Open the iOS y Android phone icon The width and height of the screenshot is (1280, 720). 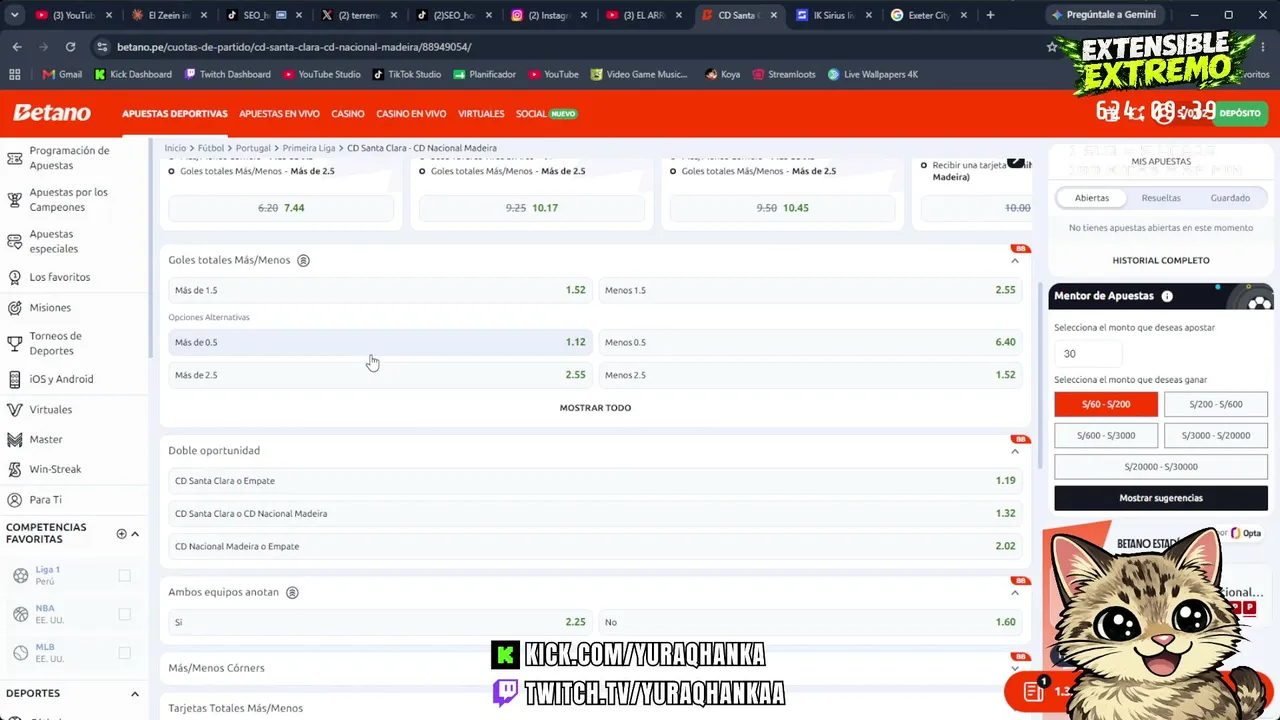(14, 379)
